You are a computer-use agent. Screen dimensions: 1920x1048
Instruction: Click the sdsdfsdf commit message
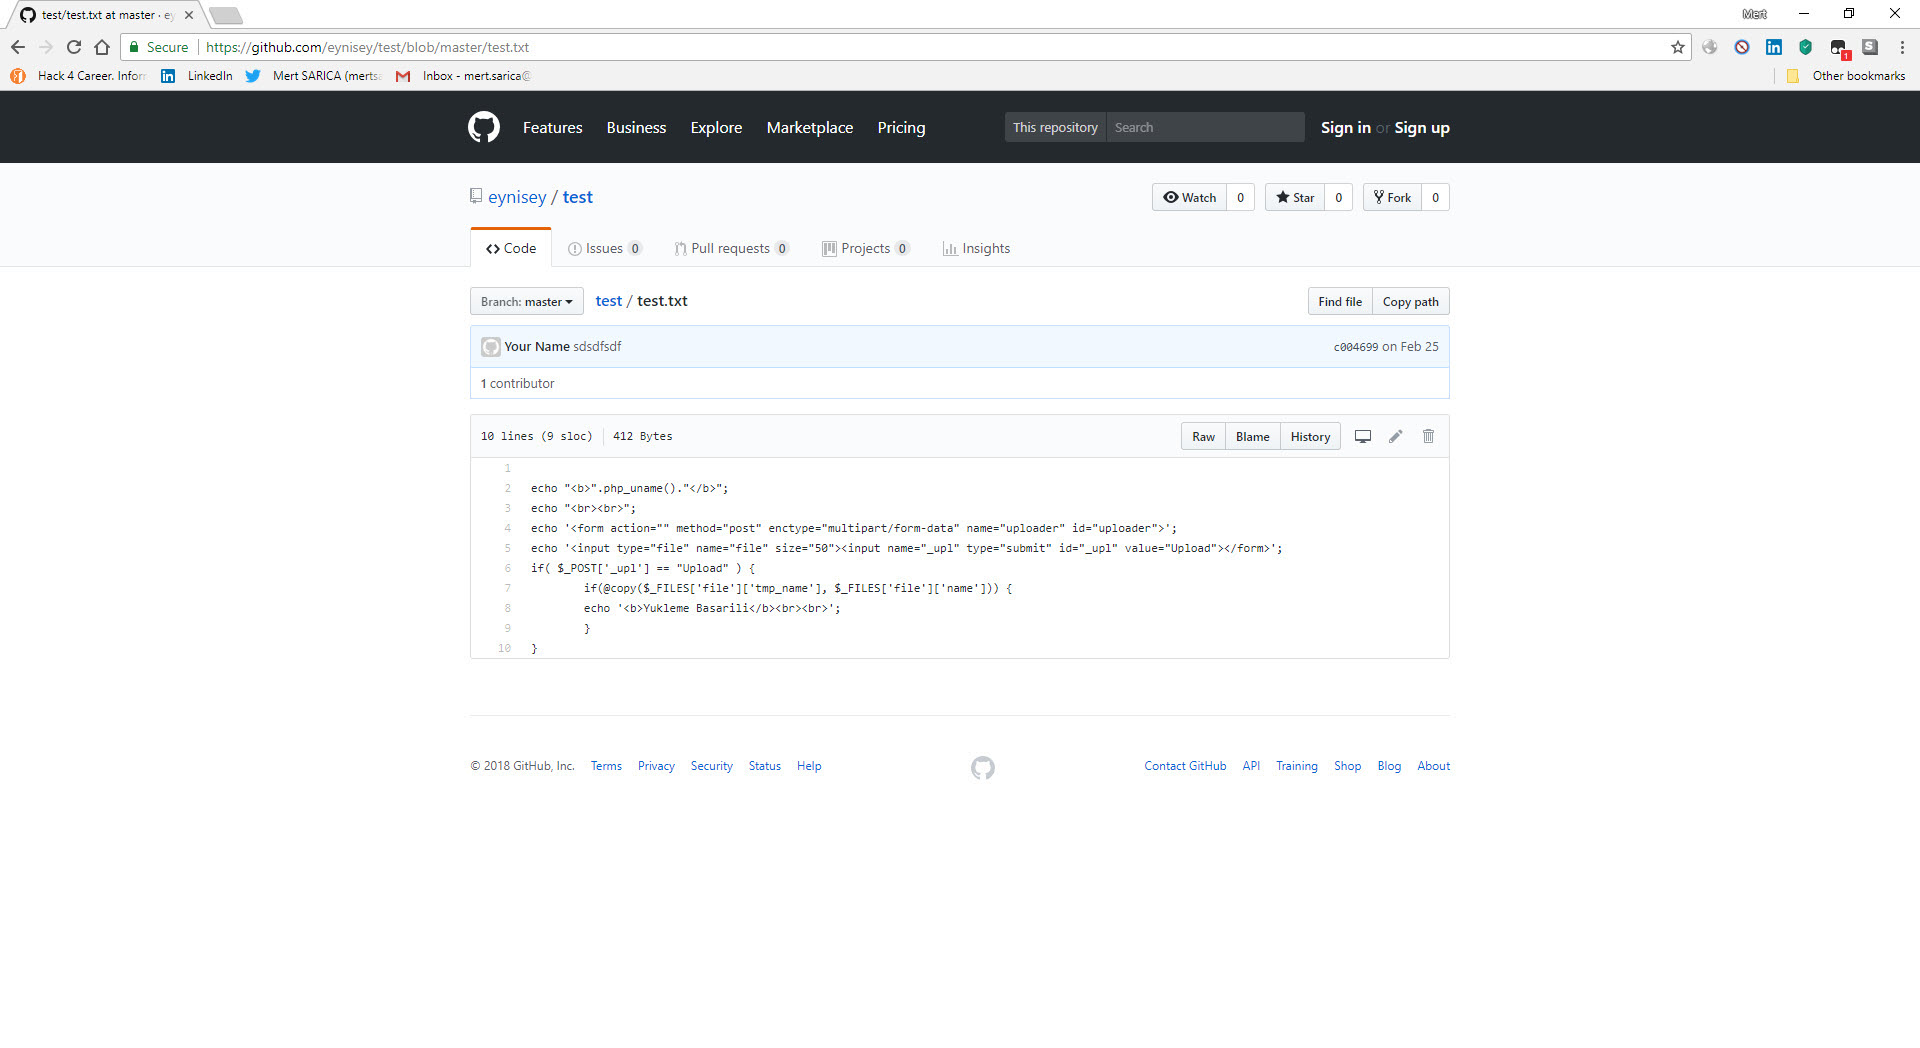597,346
